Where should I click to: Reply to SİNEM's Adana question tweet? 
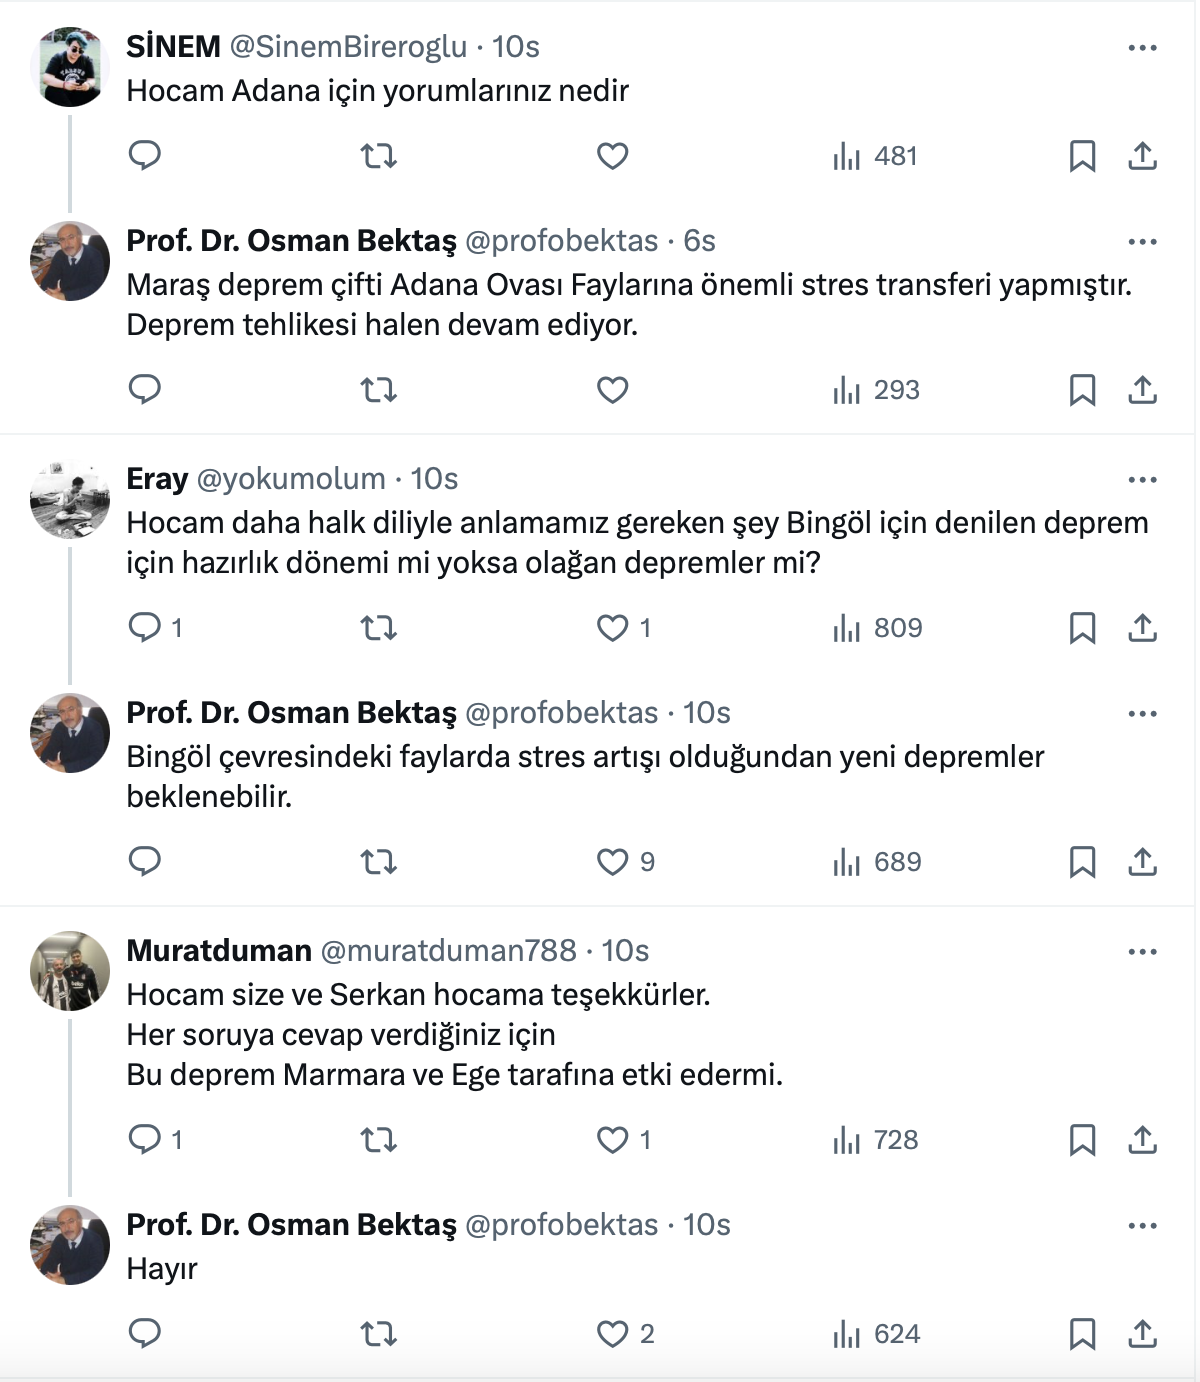[145, 156]
